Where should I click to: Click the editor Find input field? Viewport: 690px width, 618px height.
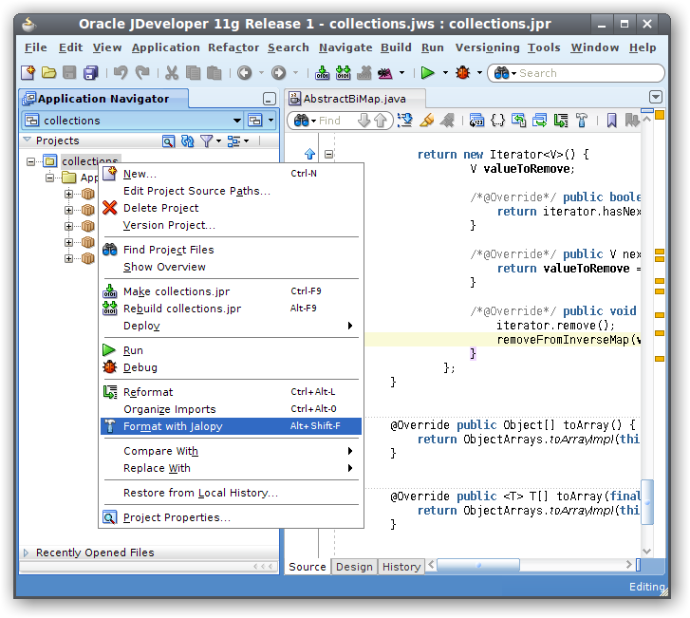tap(337, 120)
